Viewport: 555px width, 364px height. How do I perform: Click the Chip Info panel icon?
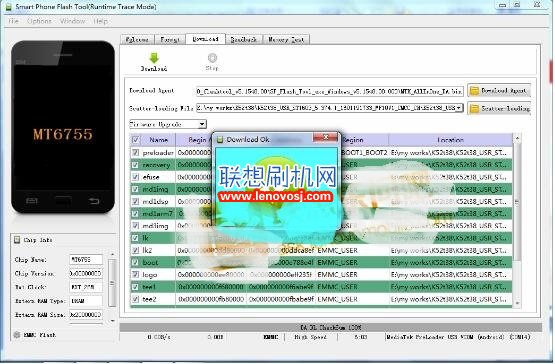click(17, 240)
